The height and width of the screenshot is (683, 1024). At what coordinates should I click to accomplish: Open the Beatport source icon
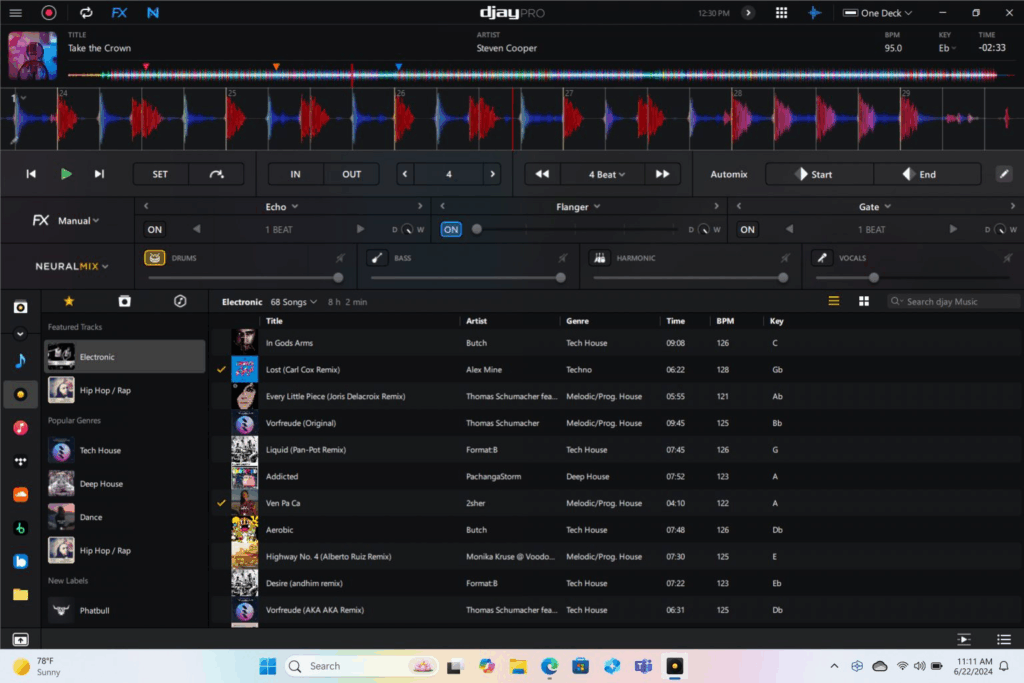click(20, 528)
